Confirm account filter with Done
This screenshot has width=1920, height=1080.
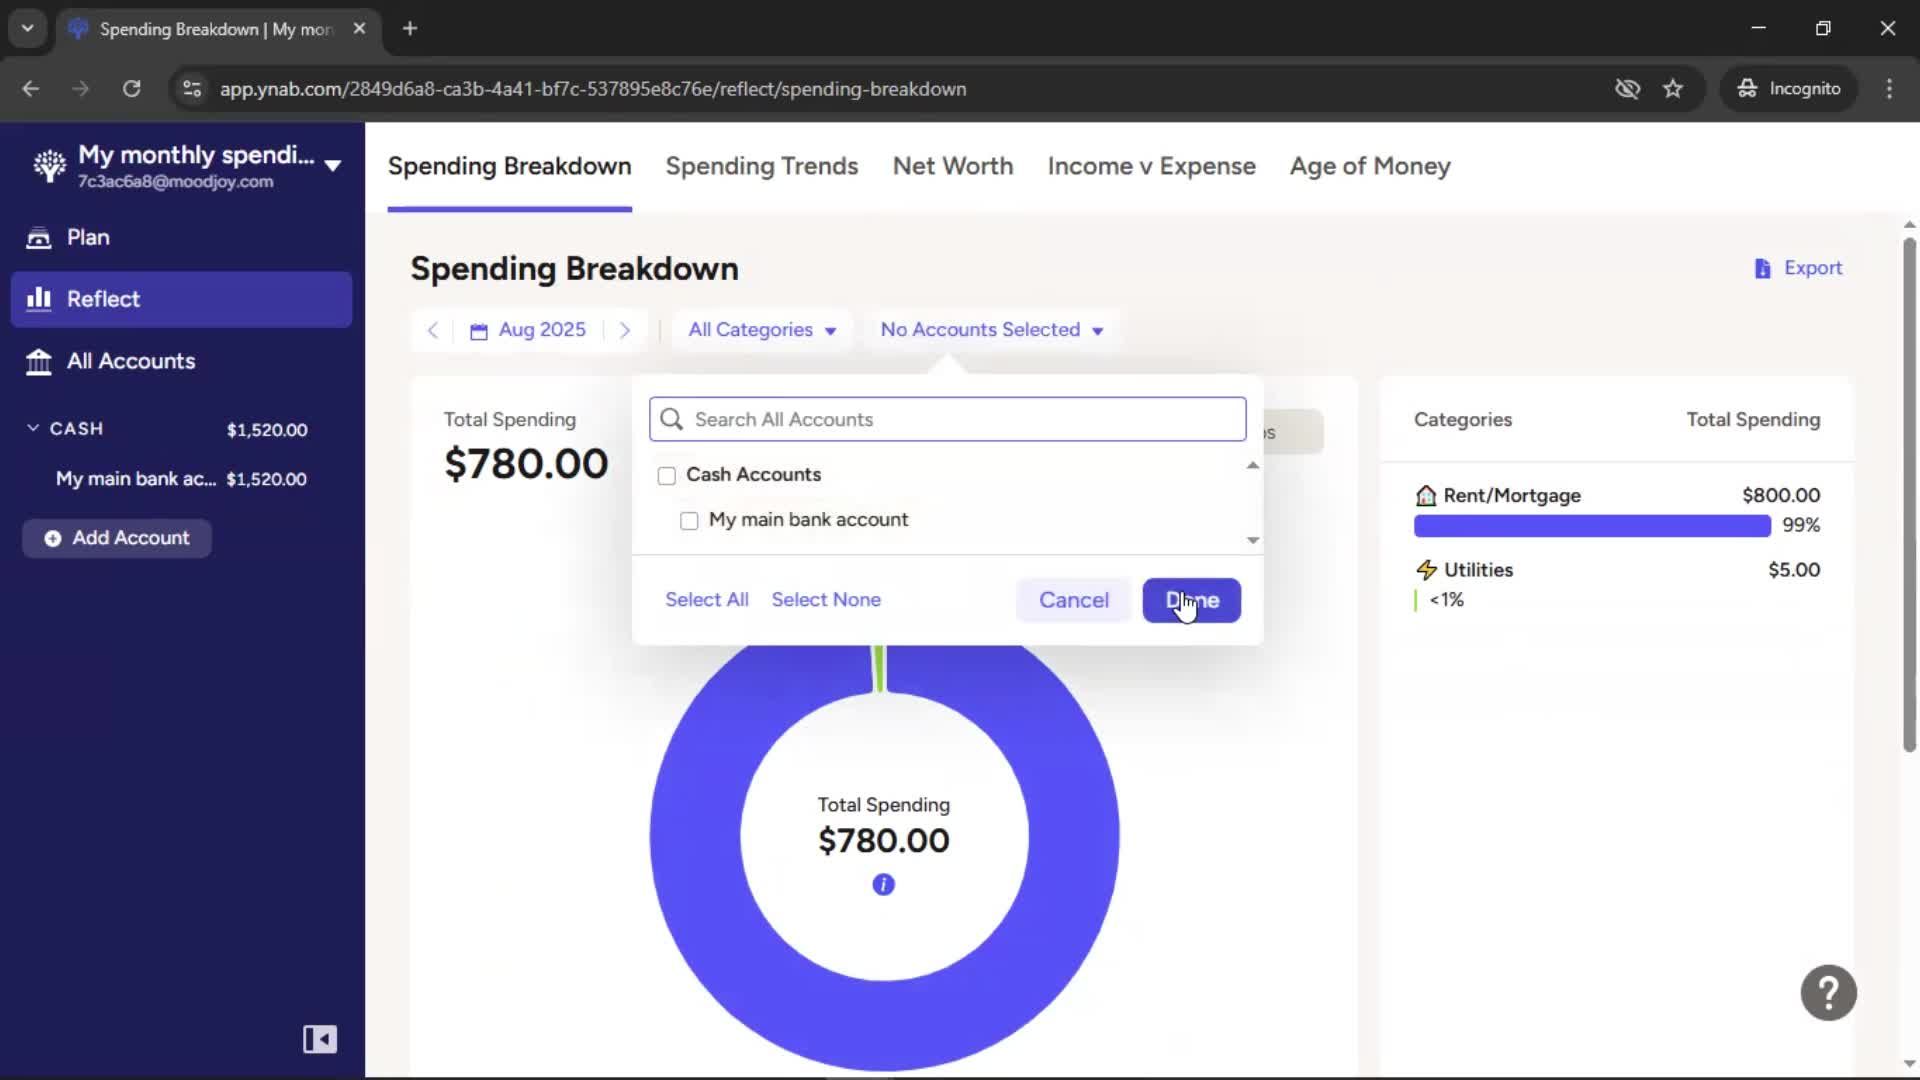(1192, 600)
